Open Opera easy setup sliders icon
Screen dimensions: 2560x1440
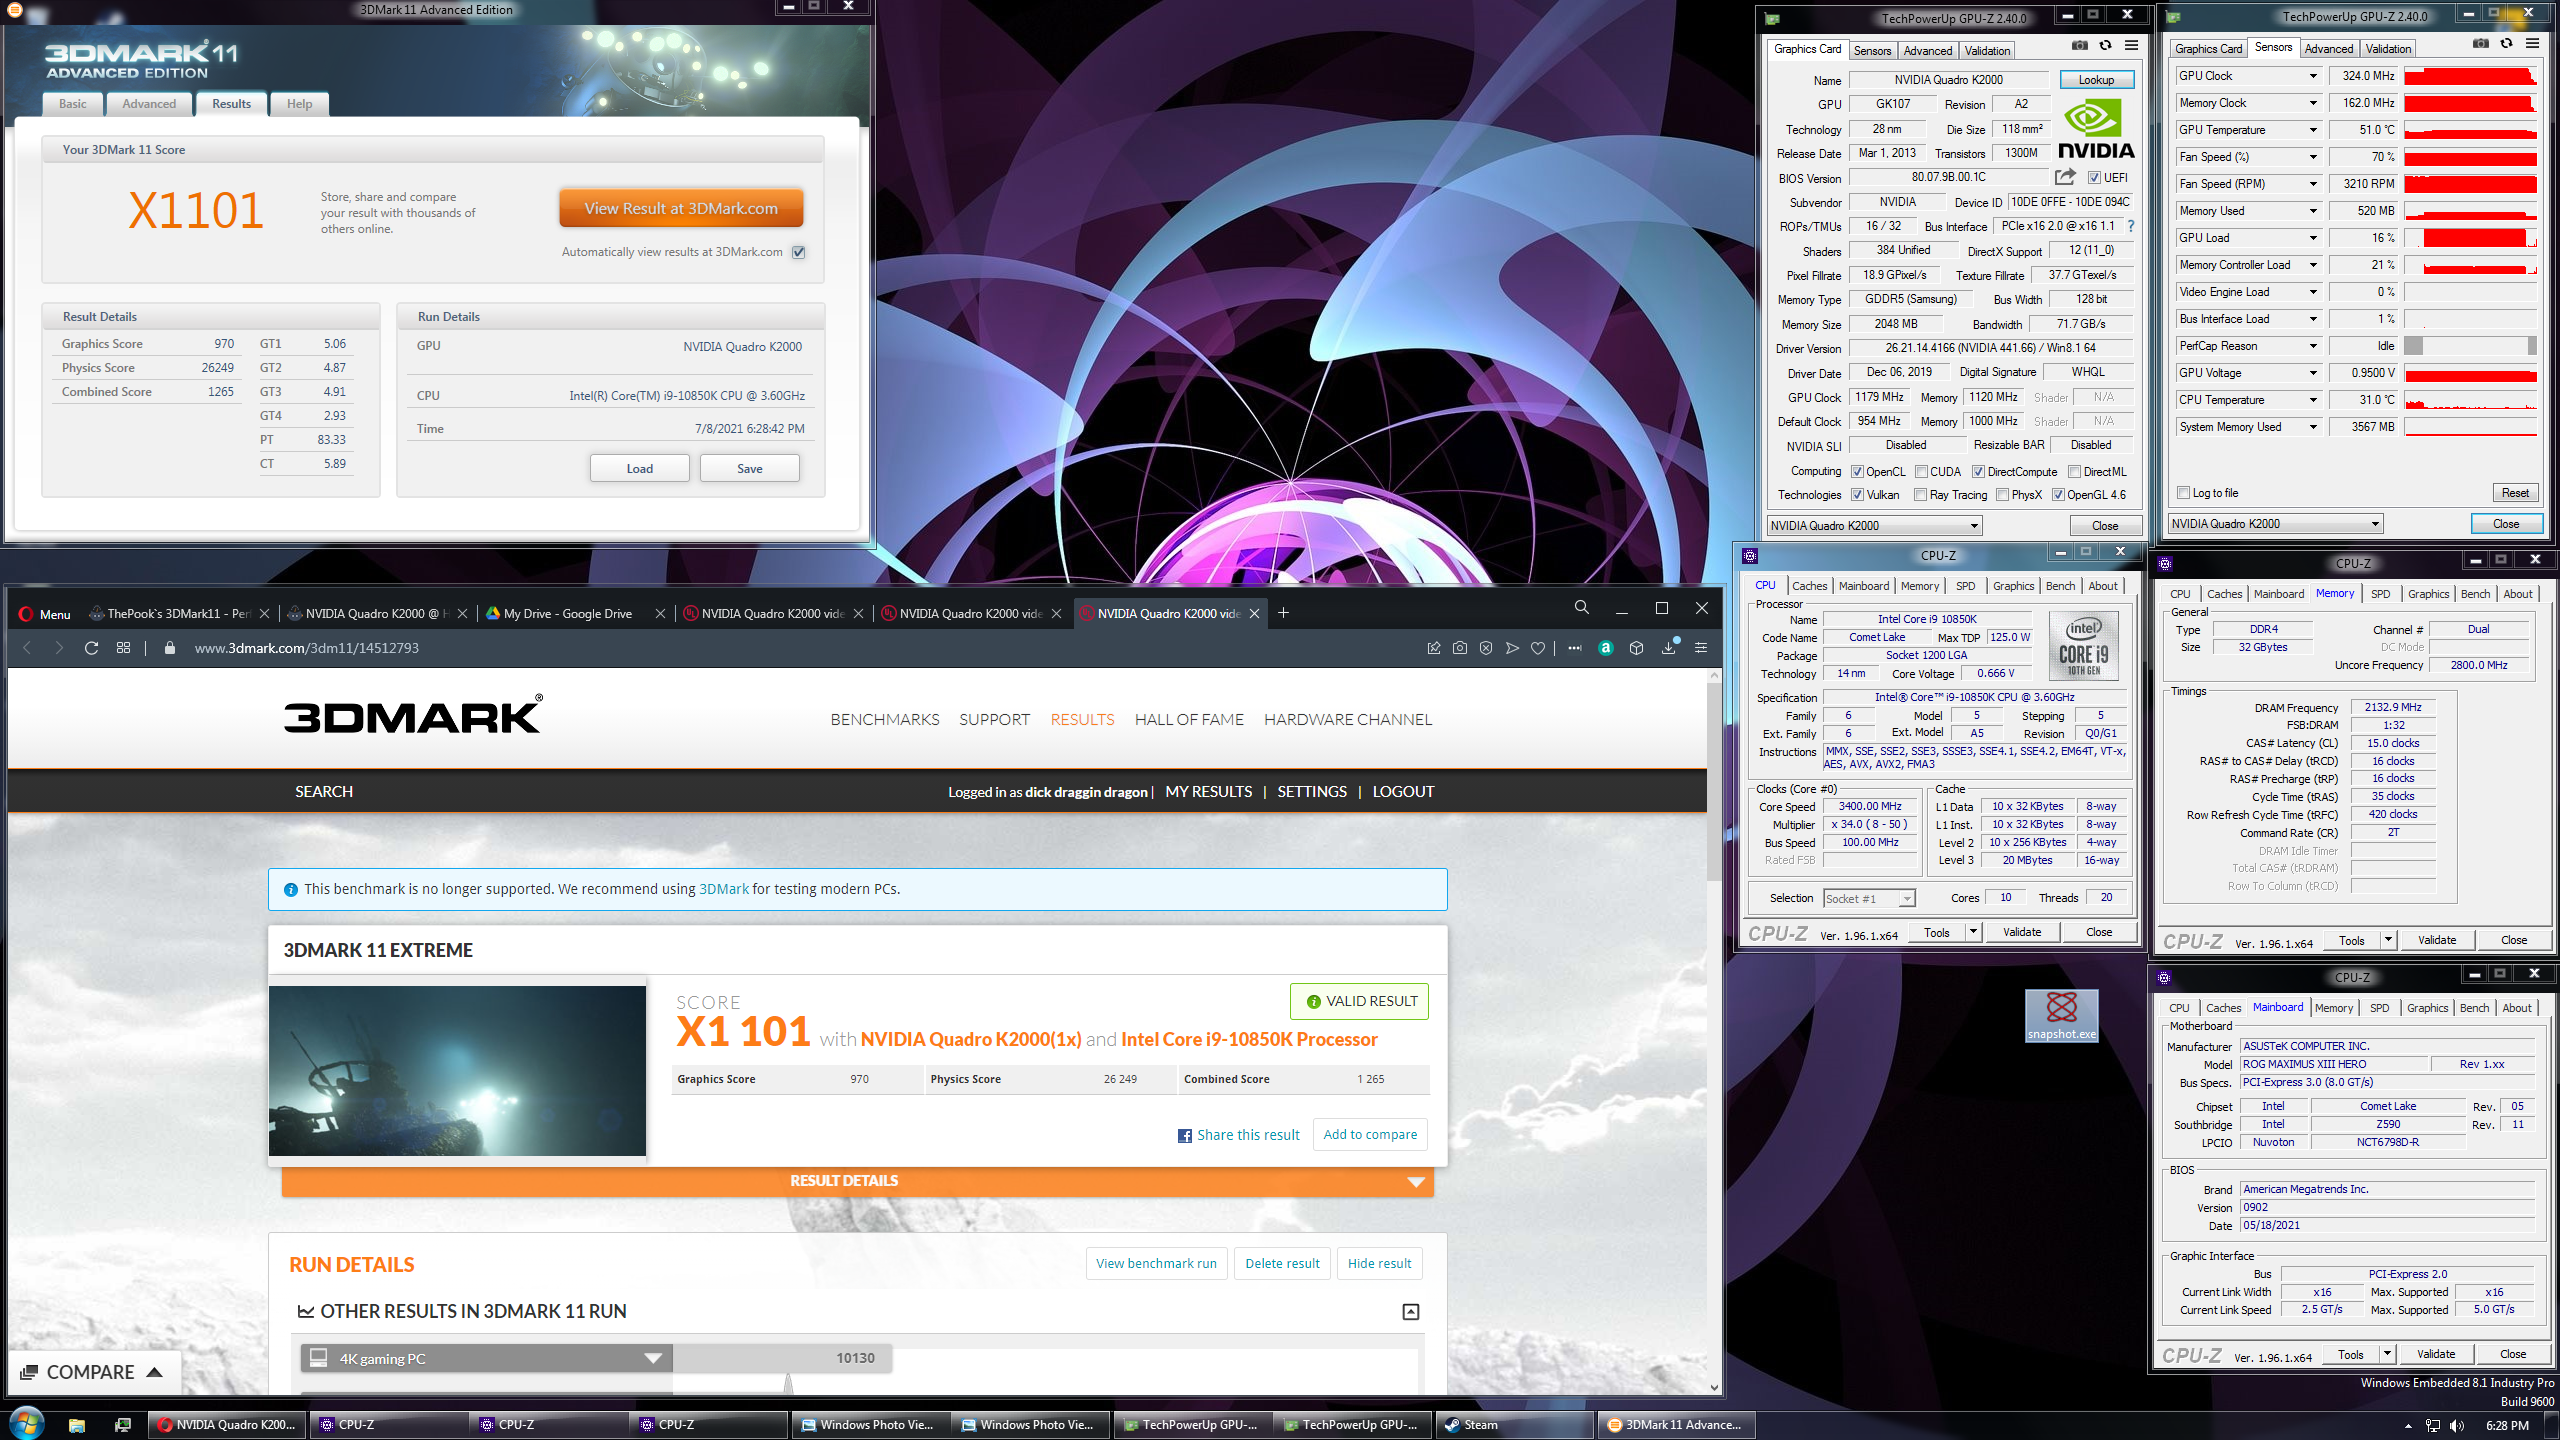(1701, 648)
